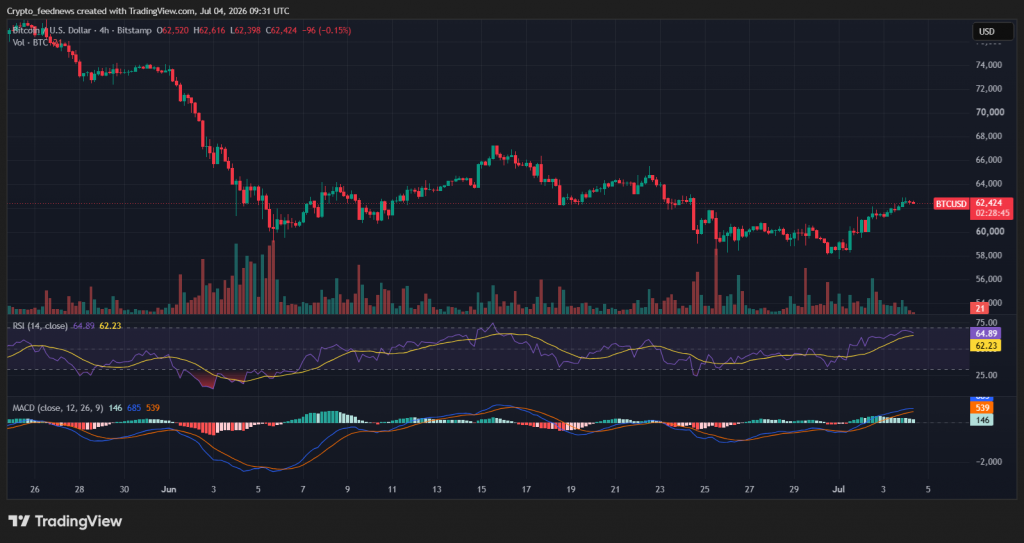
Task: Click the 58,000 price axis label
Action: tap(990, 255)
